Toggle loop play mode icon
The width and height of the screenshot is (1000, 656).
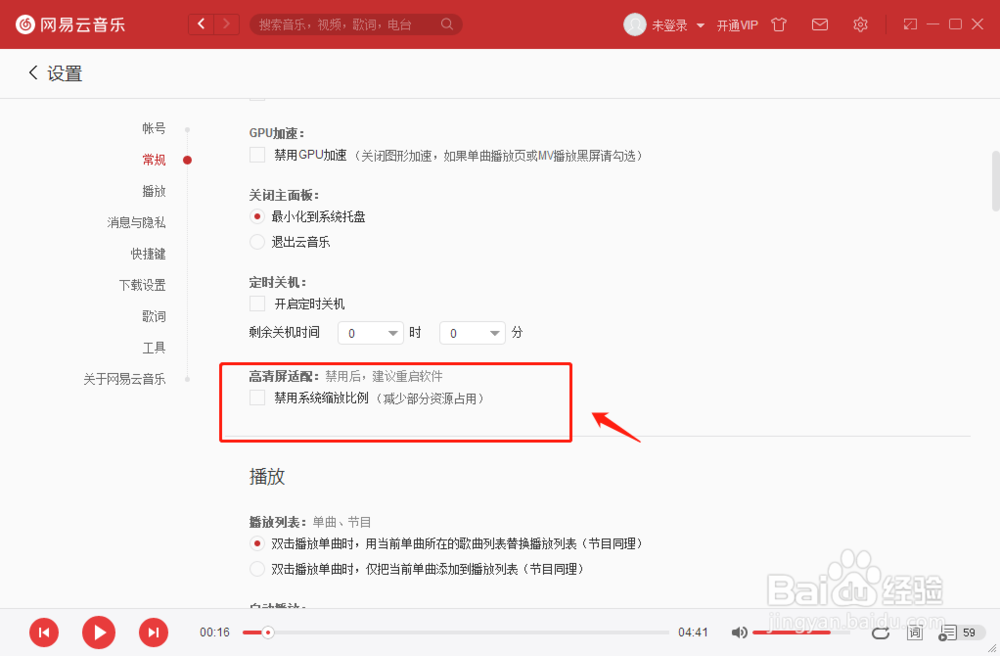881,632
